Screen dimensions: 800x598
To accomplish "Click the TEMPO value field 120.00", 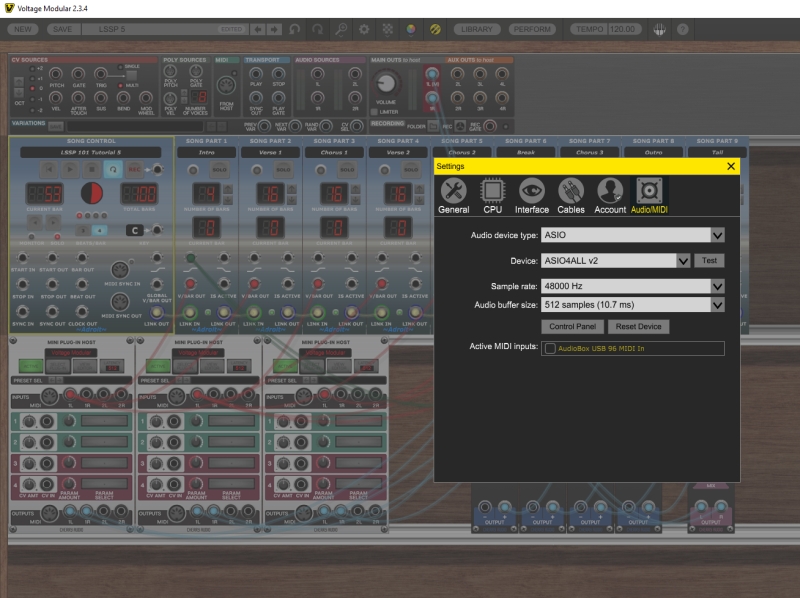I will tap(622, 30).
